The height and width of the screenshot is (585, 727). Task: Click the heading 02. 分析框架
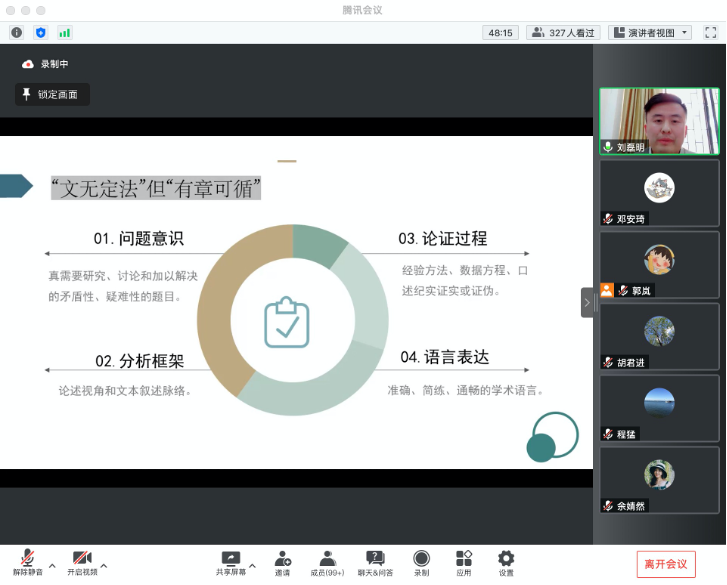[140, 361]
